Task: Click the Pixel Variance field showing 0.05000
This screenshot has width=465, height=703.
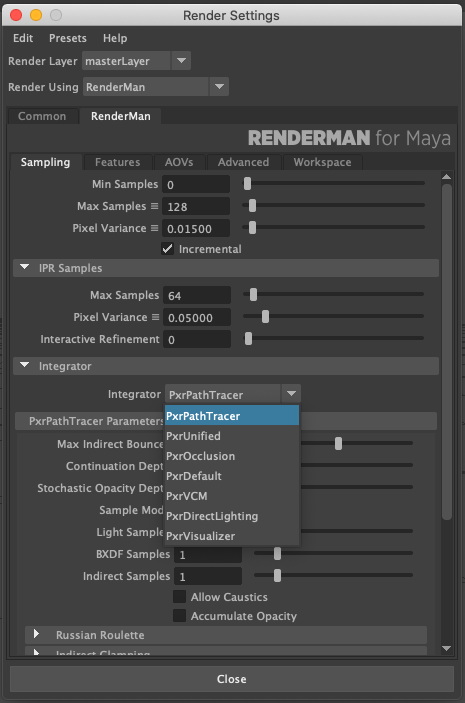Action: click(197, 317)
